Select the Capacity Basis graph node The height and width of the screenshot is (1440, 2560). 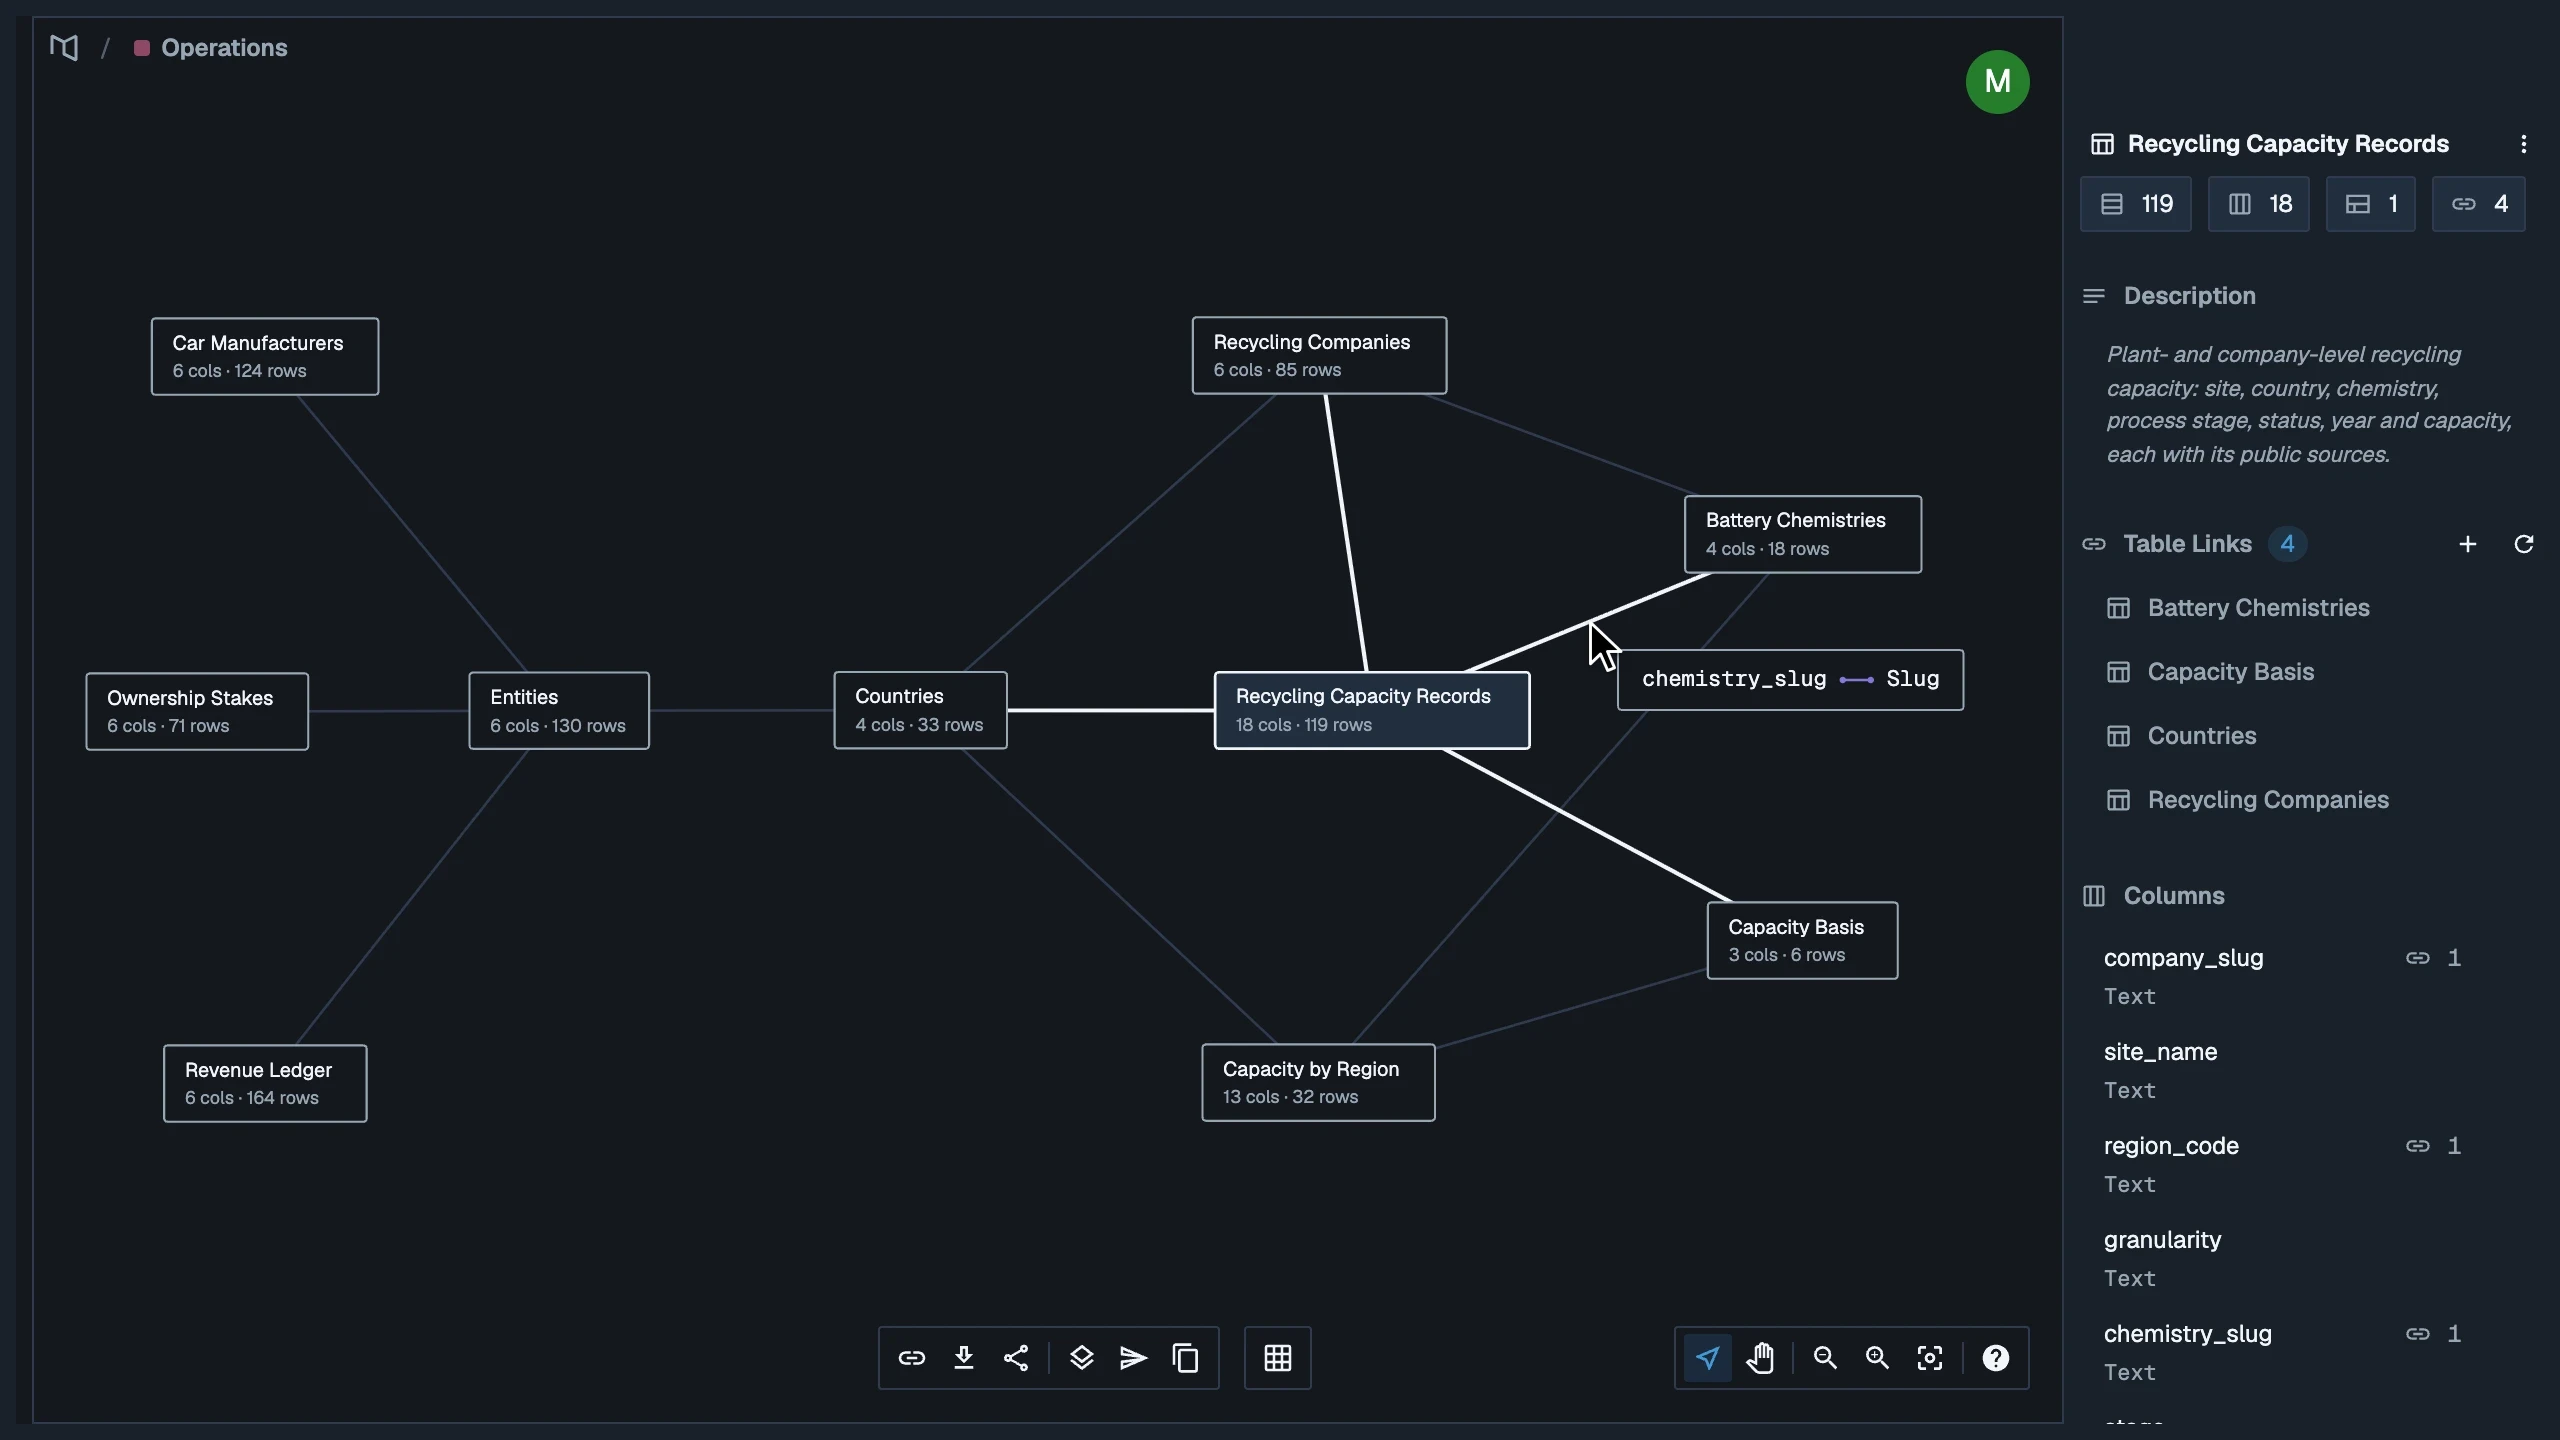(1802, 940)
